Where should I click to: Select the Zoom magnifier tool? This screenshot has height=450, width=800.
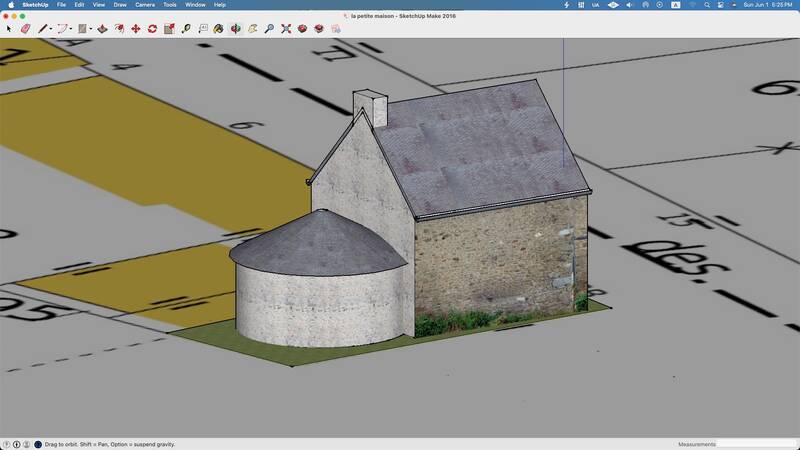[269, 29]
